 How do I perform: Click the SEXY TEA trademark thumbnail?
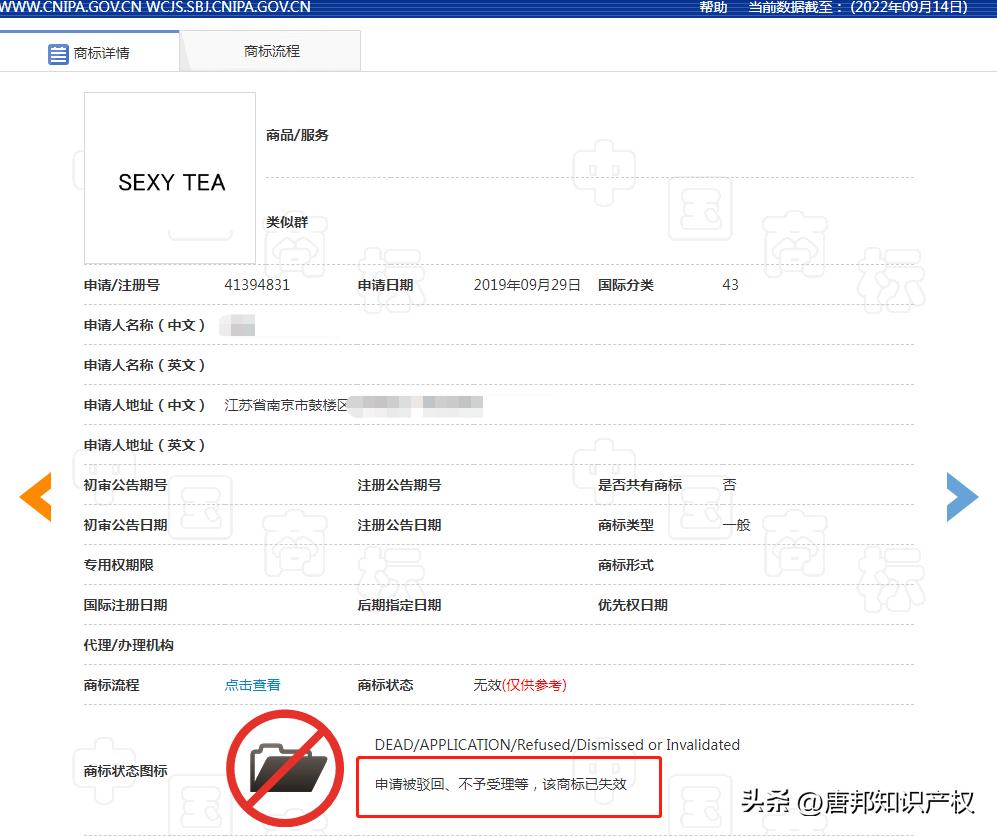[169, 176]
